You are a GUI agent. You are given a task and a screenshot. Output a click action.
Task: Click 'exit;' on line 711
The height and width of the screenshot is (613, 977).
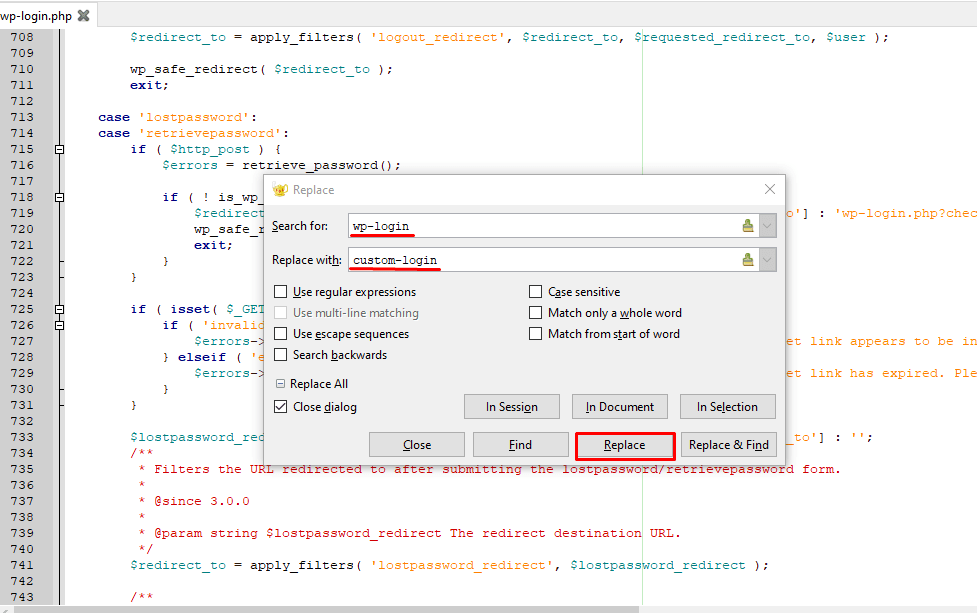pyautogui.click(x=150, y=85)
